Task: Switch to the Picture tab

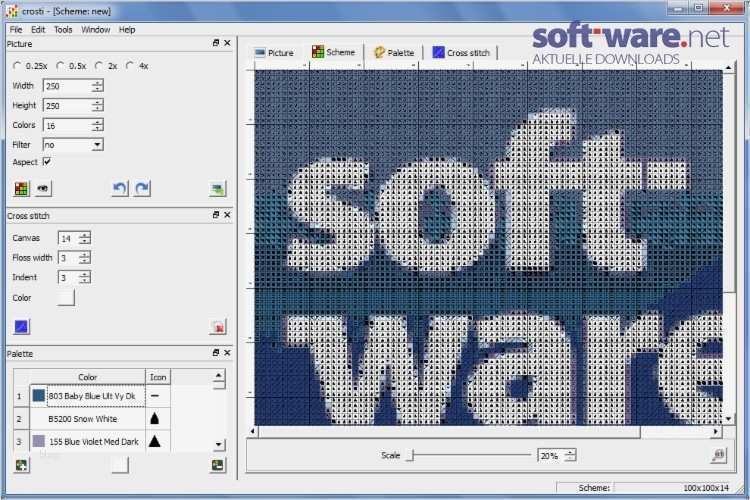Action: (x=275, y=53)
